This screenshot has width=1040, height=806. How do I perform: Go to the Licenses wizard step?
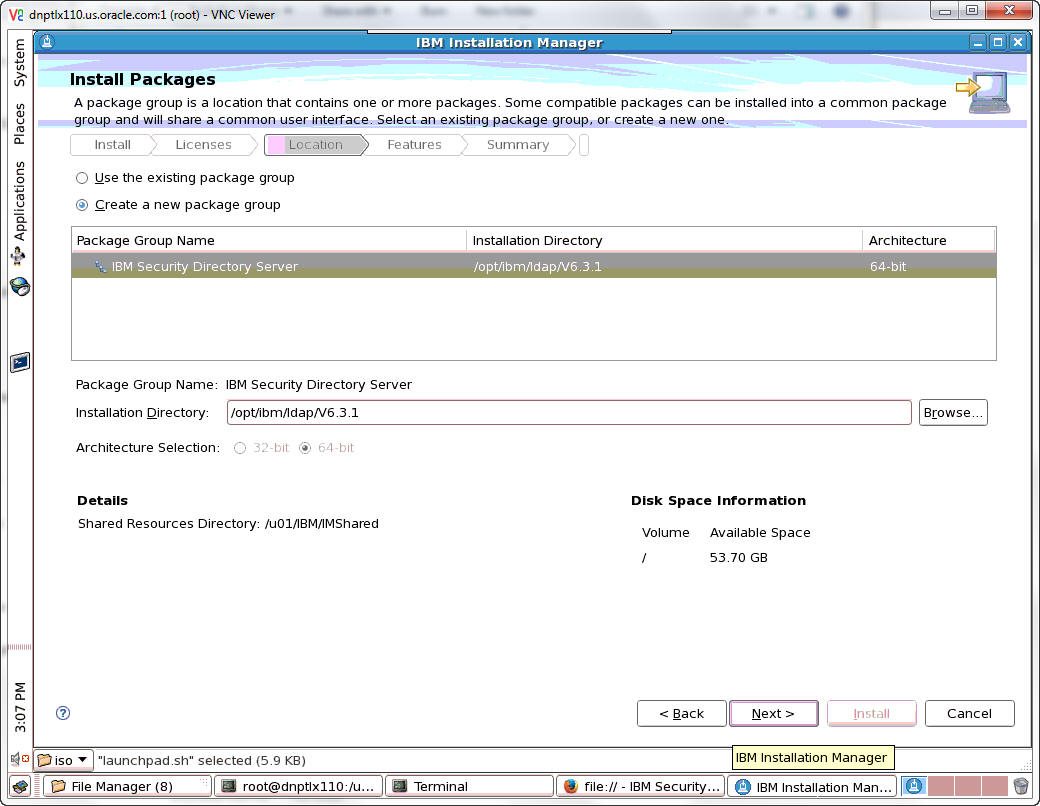coord(203,145)
